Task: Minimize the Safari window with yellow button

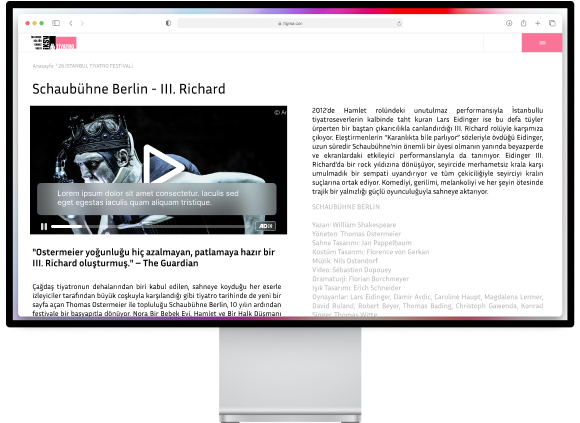Action: click(x=34, y=23)
